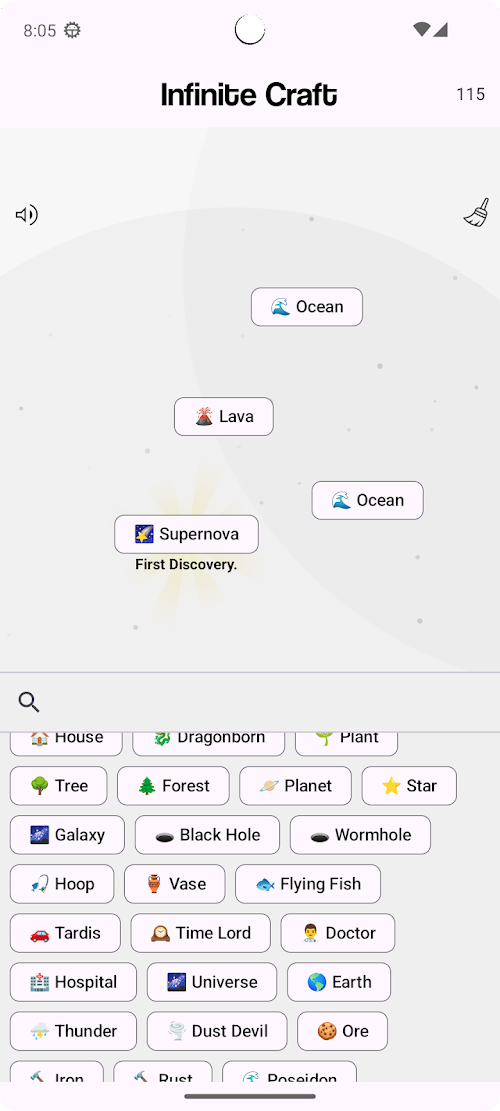Image resolution: width=500 pixels, height=1111 pixels.
Task: Pick the Time Lord element
Action: pyautogui.click(x=200, y=933)
